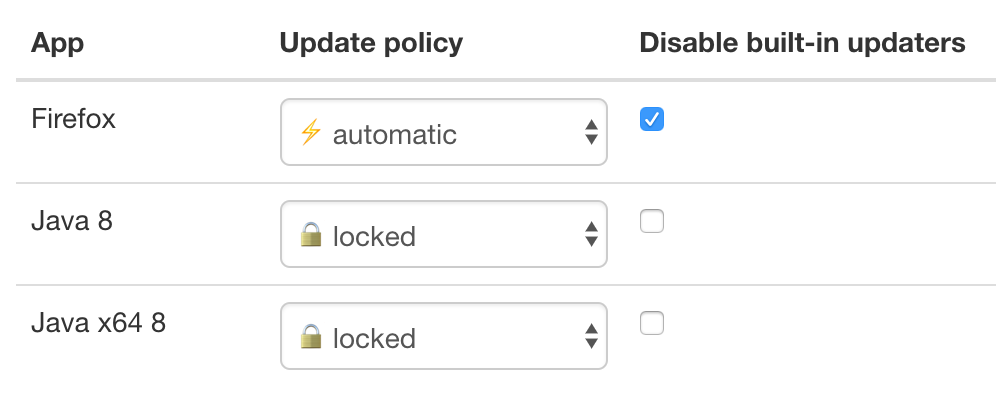Viewport: 996px width, 404px height.
Task: Select the Firefox app name
Action: [x=74, y=119]
